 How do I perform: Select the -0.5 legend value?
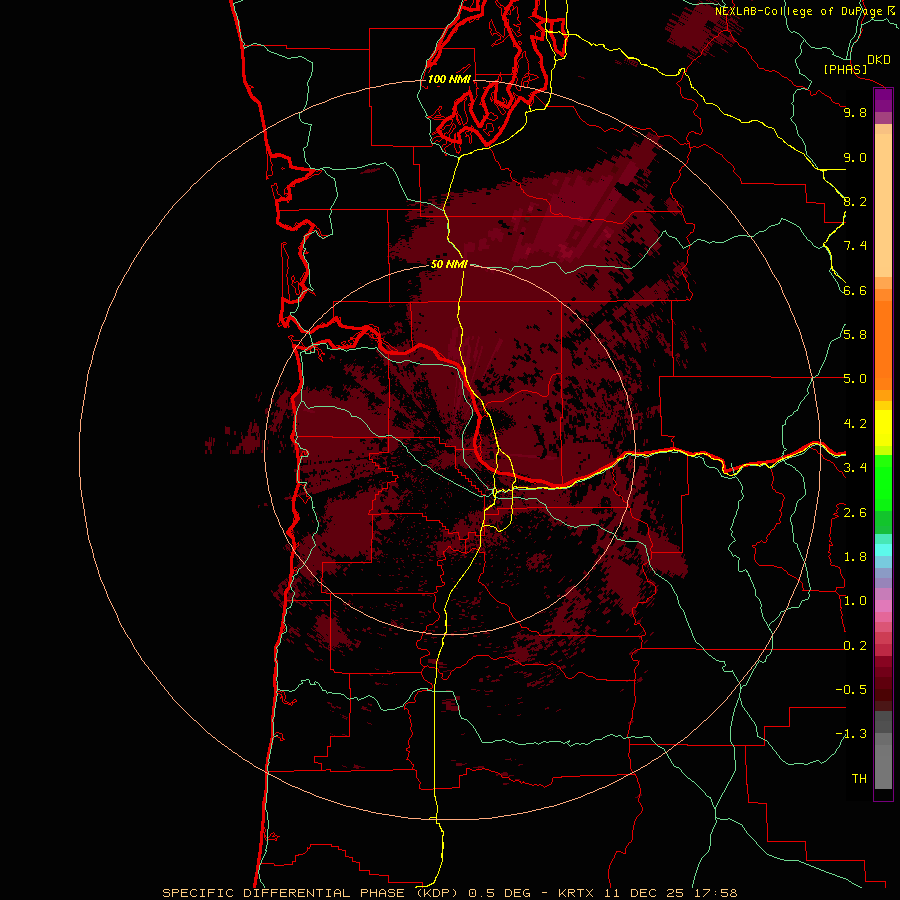pos(851,689)
